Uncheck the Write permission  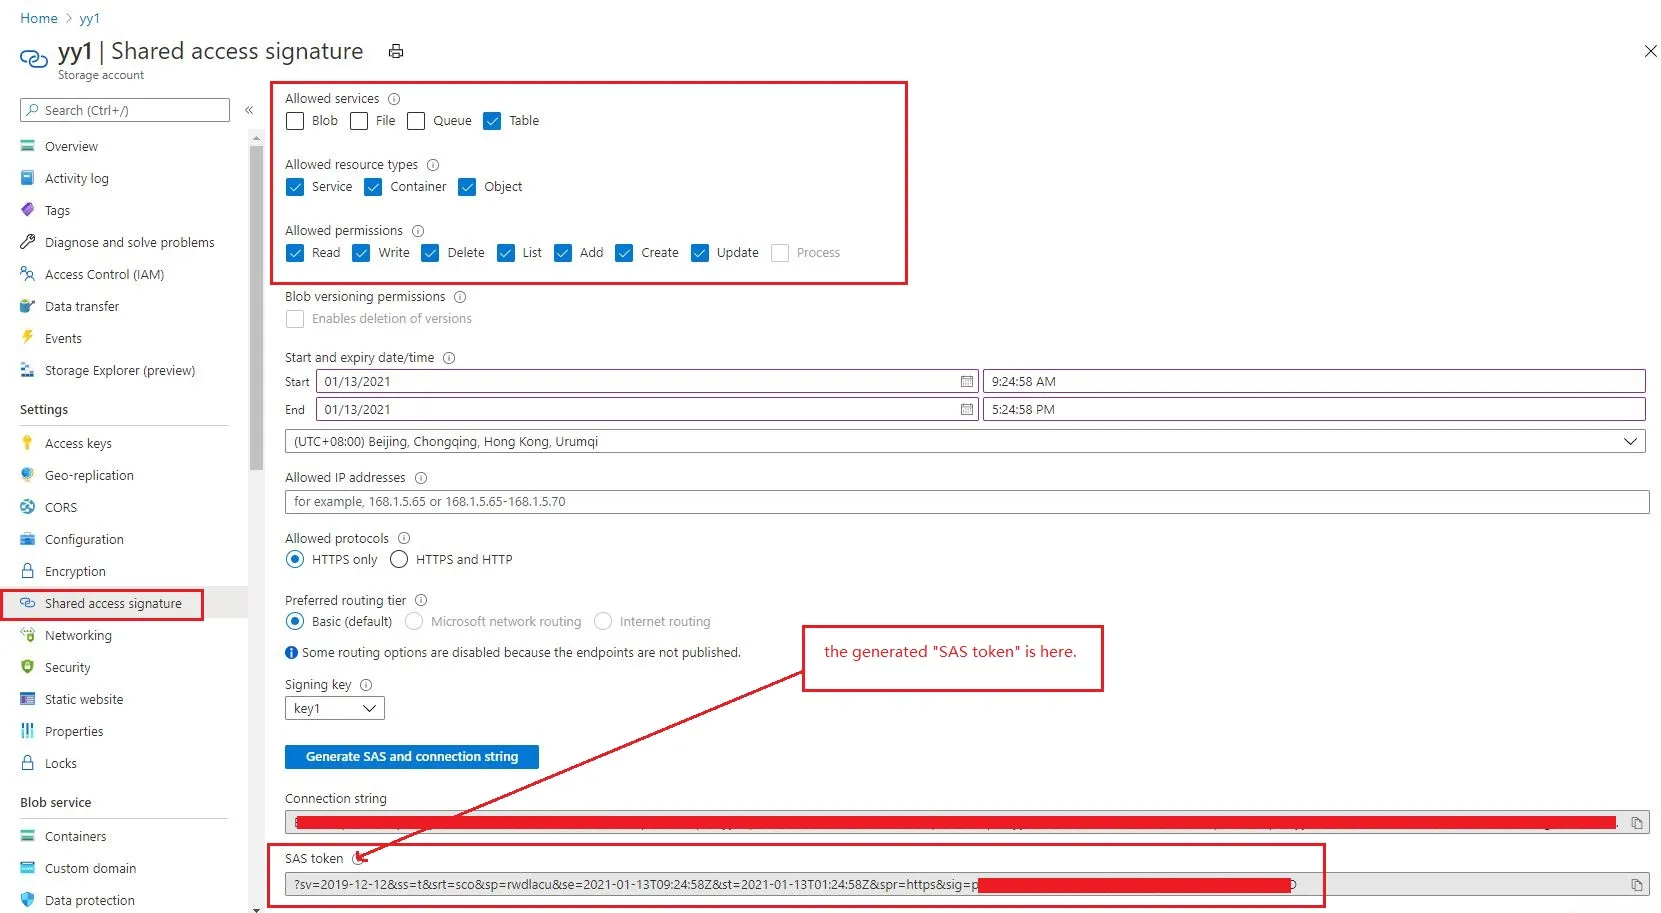point(361,253)
